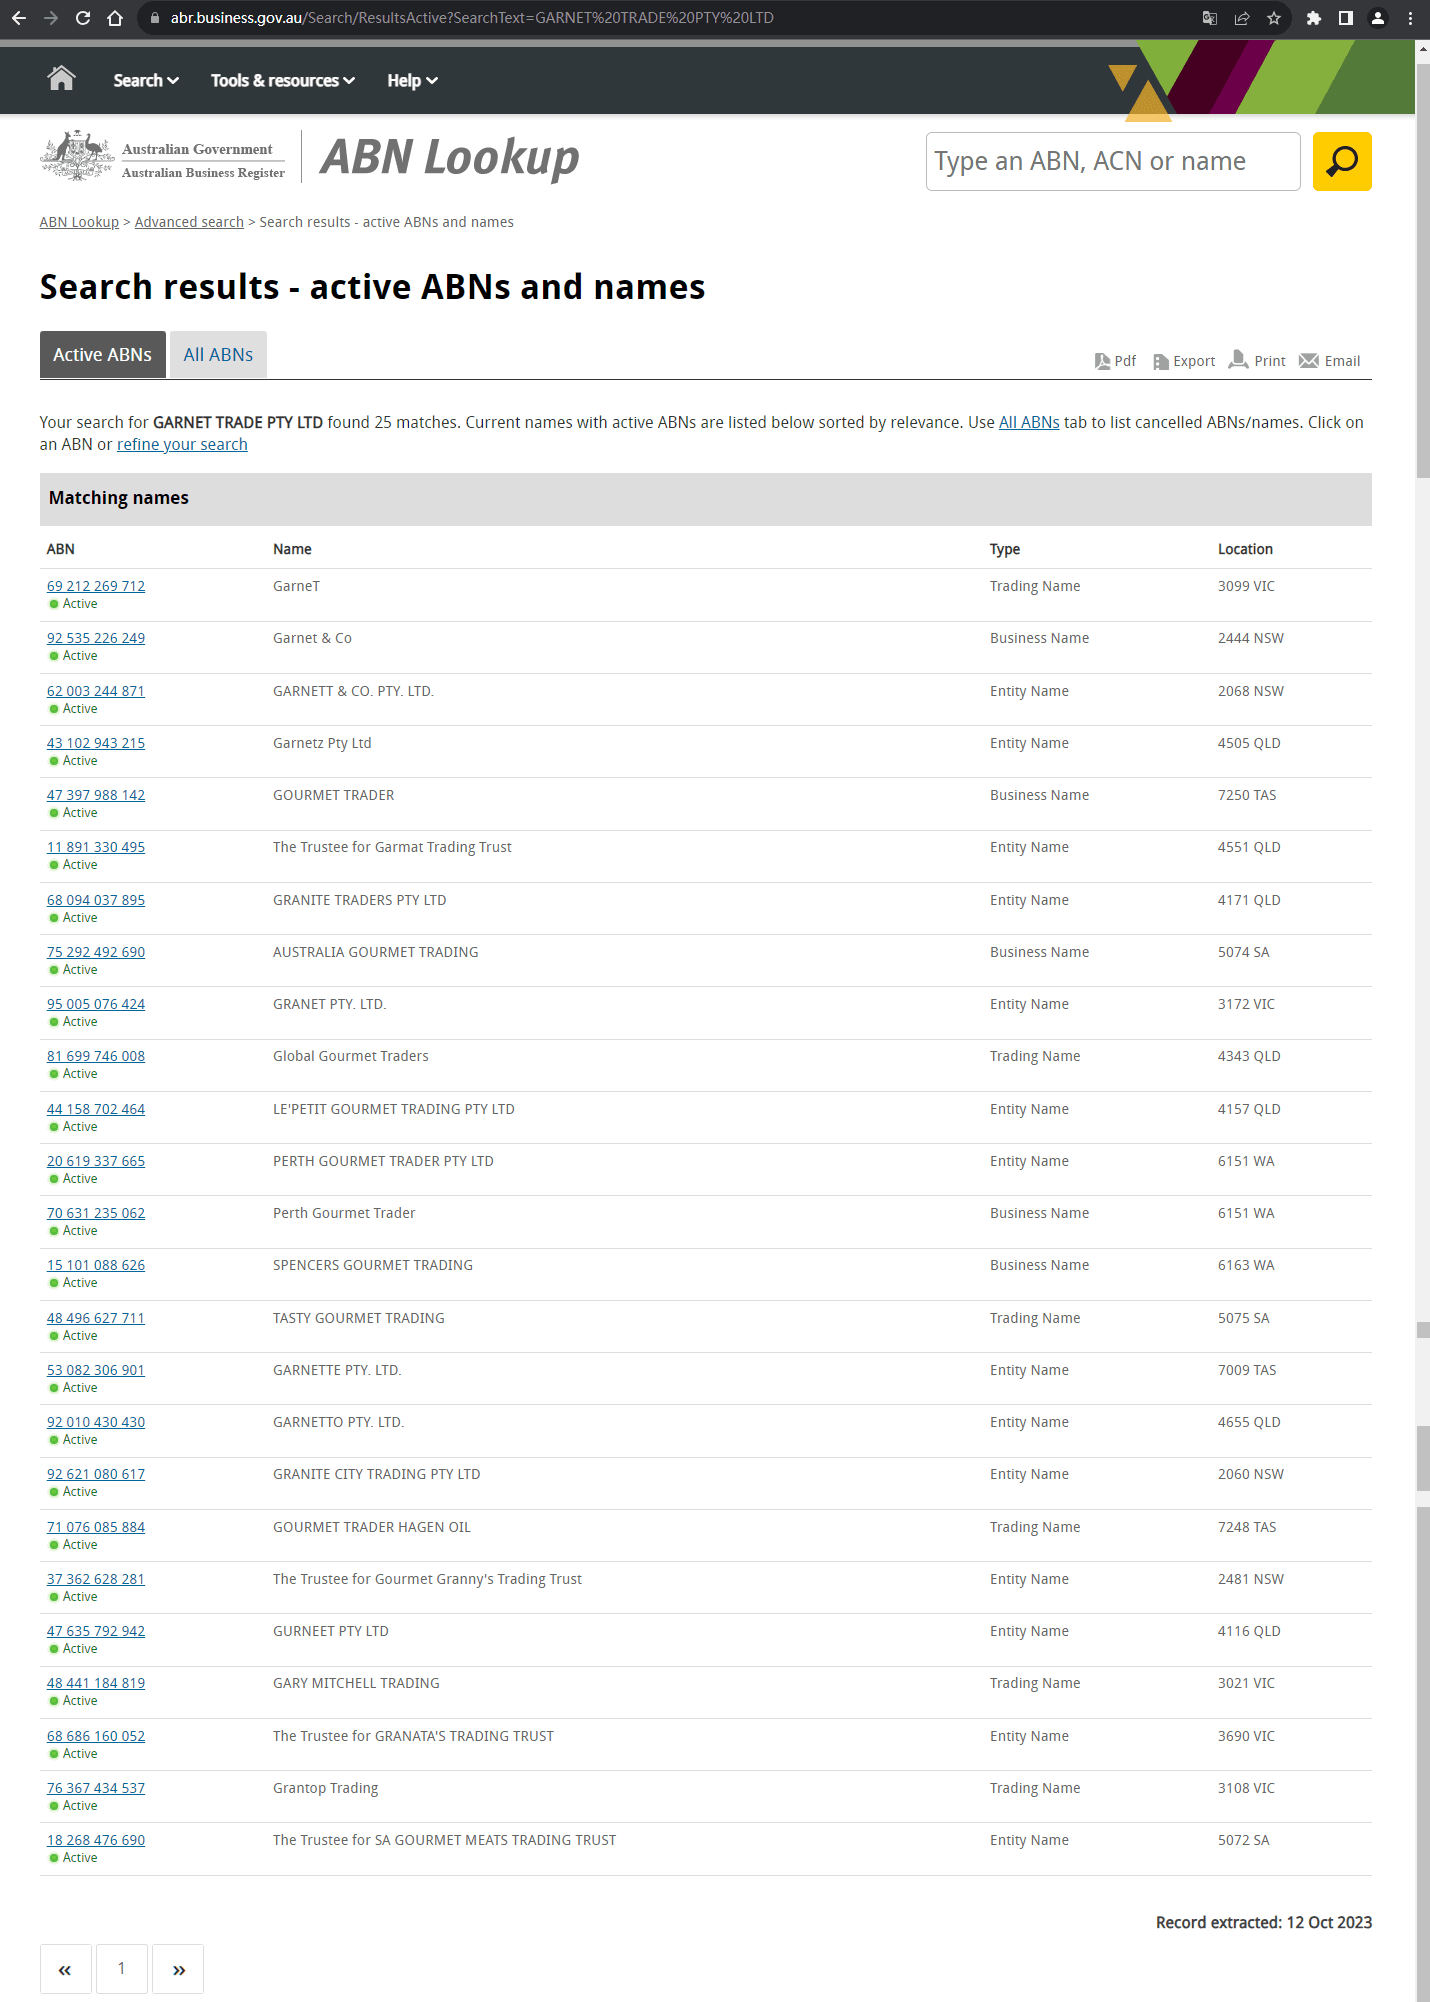Click the refine your search link
Screen dimensions: 1430x2002
[182, 445]
